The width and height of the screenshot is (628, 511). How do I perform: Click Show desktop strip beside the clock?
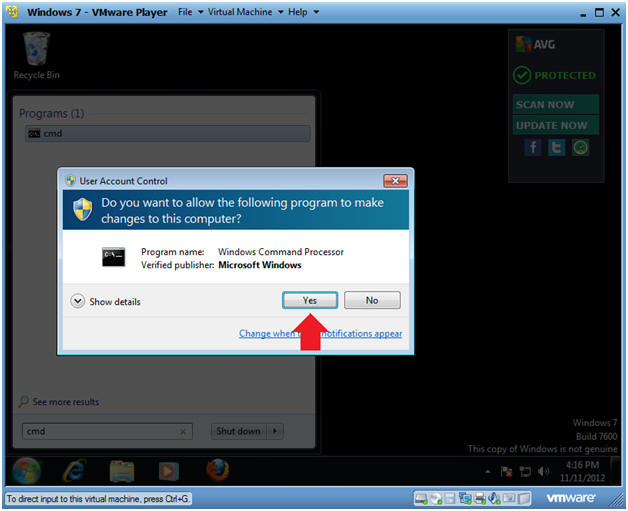[616, 471]
